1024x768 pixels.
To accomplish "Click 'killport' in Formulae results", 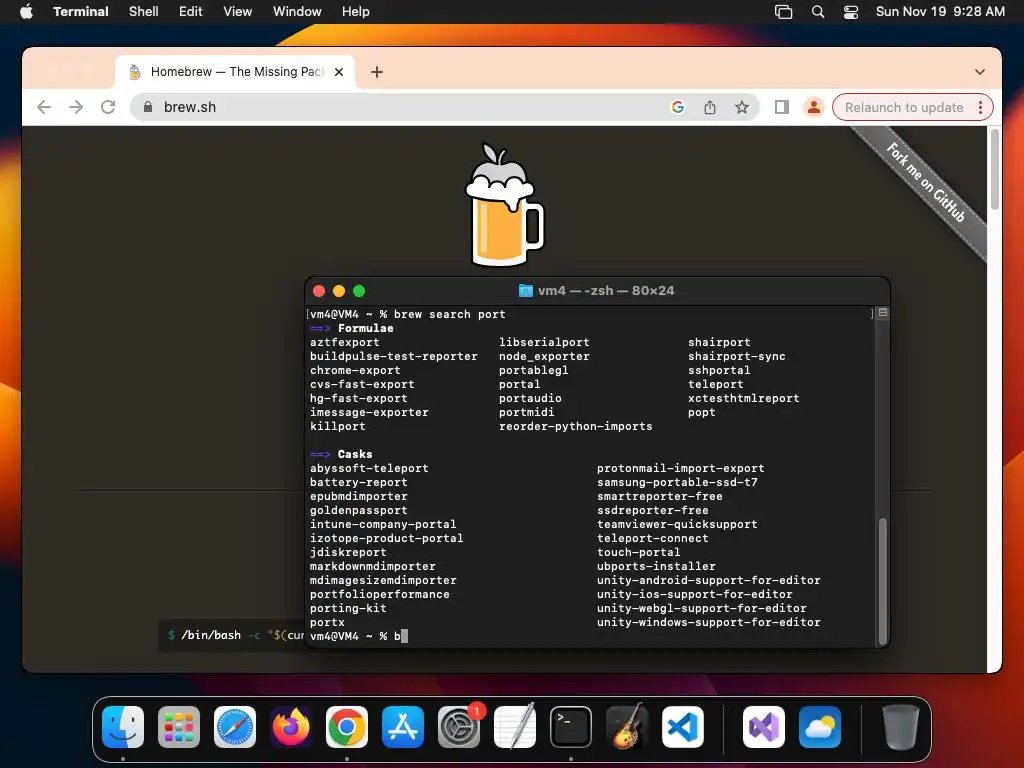I will coord(338,426).
